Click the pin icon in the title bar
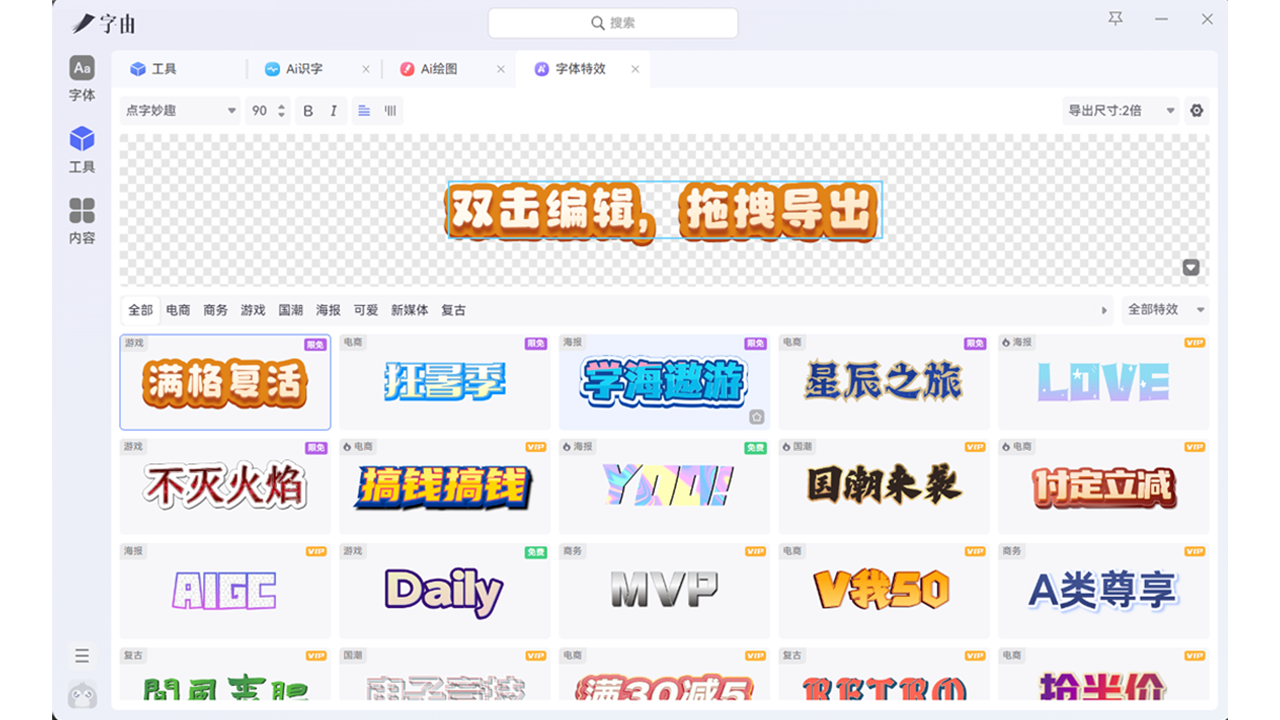 coord(1114,20)
